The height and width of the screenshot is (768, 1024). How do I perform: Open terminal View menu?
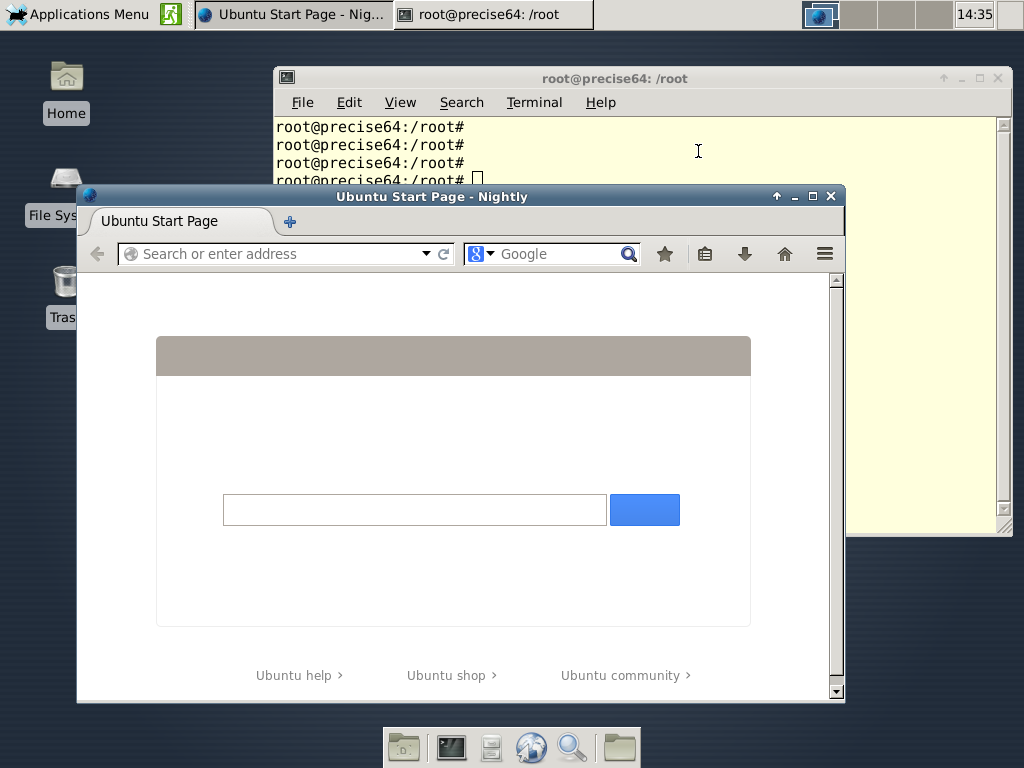(x=400, y=103)
